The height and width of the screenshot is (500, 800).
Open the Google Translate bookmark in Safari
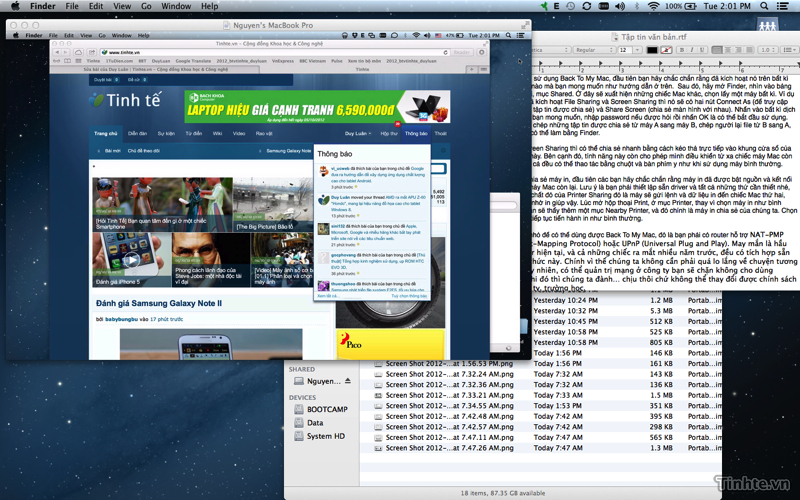coord(193,61)
